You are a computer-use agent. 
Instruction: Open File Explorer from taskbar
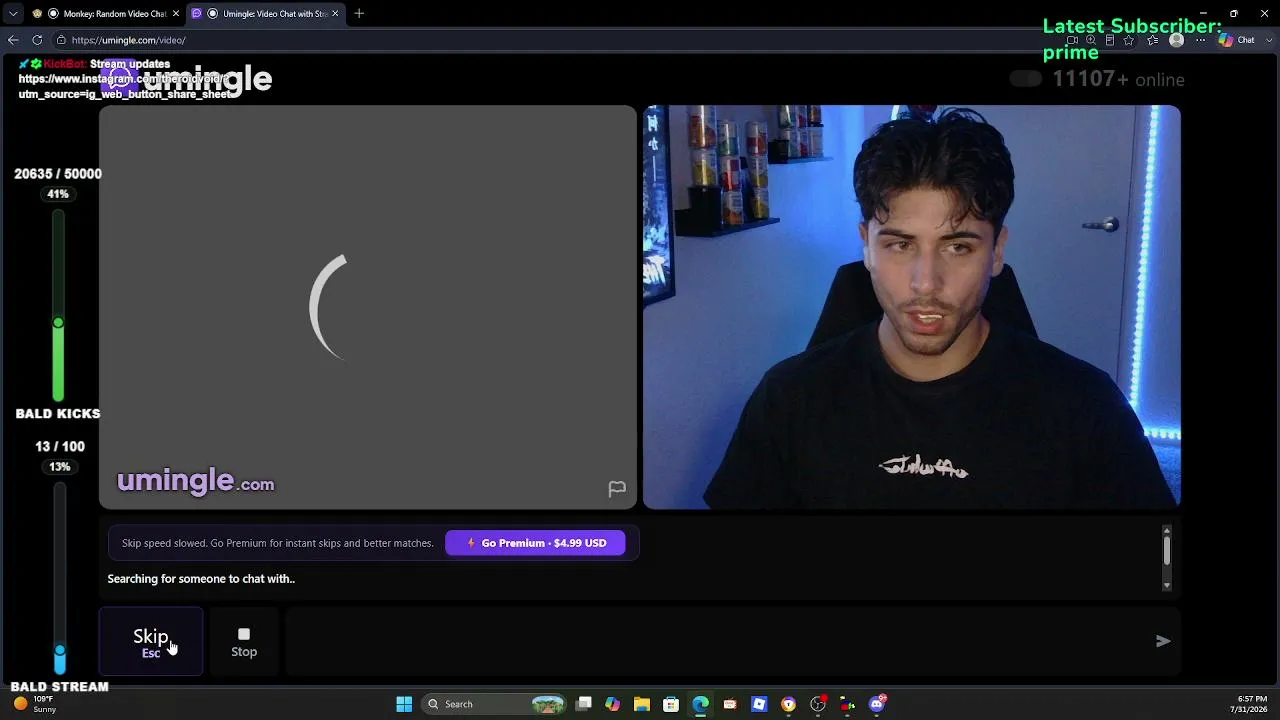[642, 704]
